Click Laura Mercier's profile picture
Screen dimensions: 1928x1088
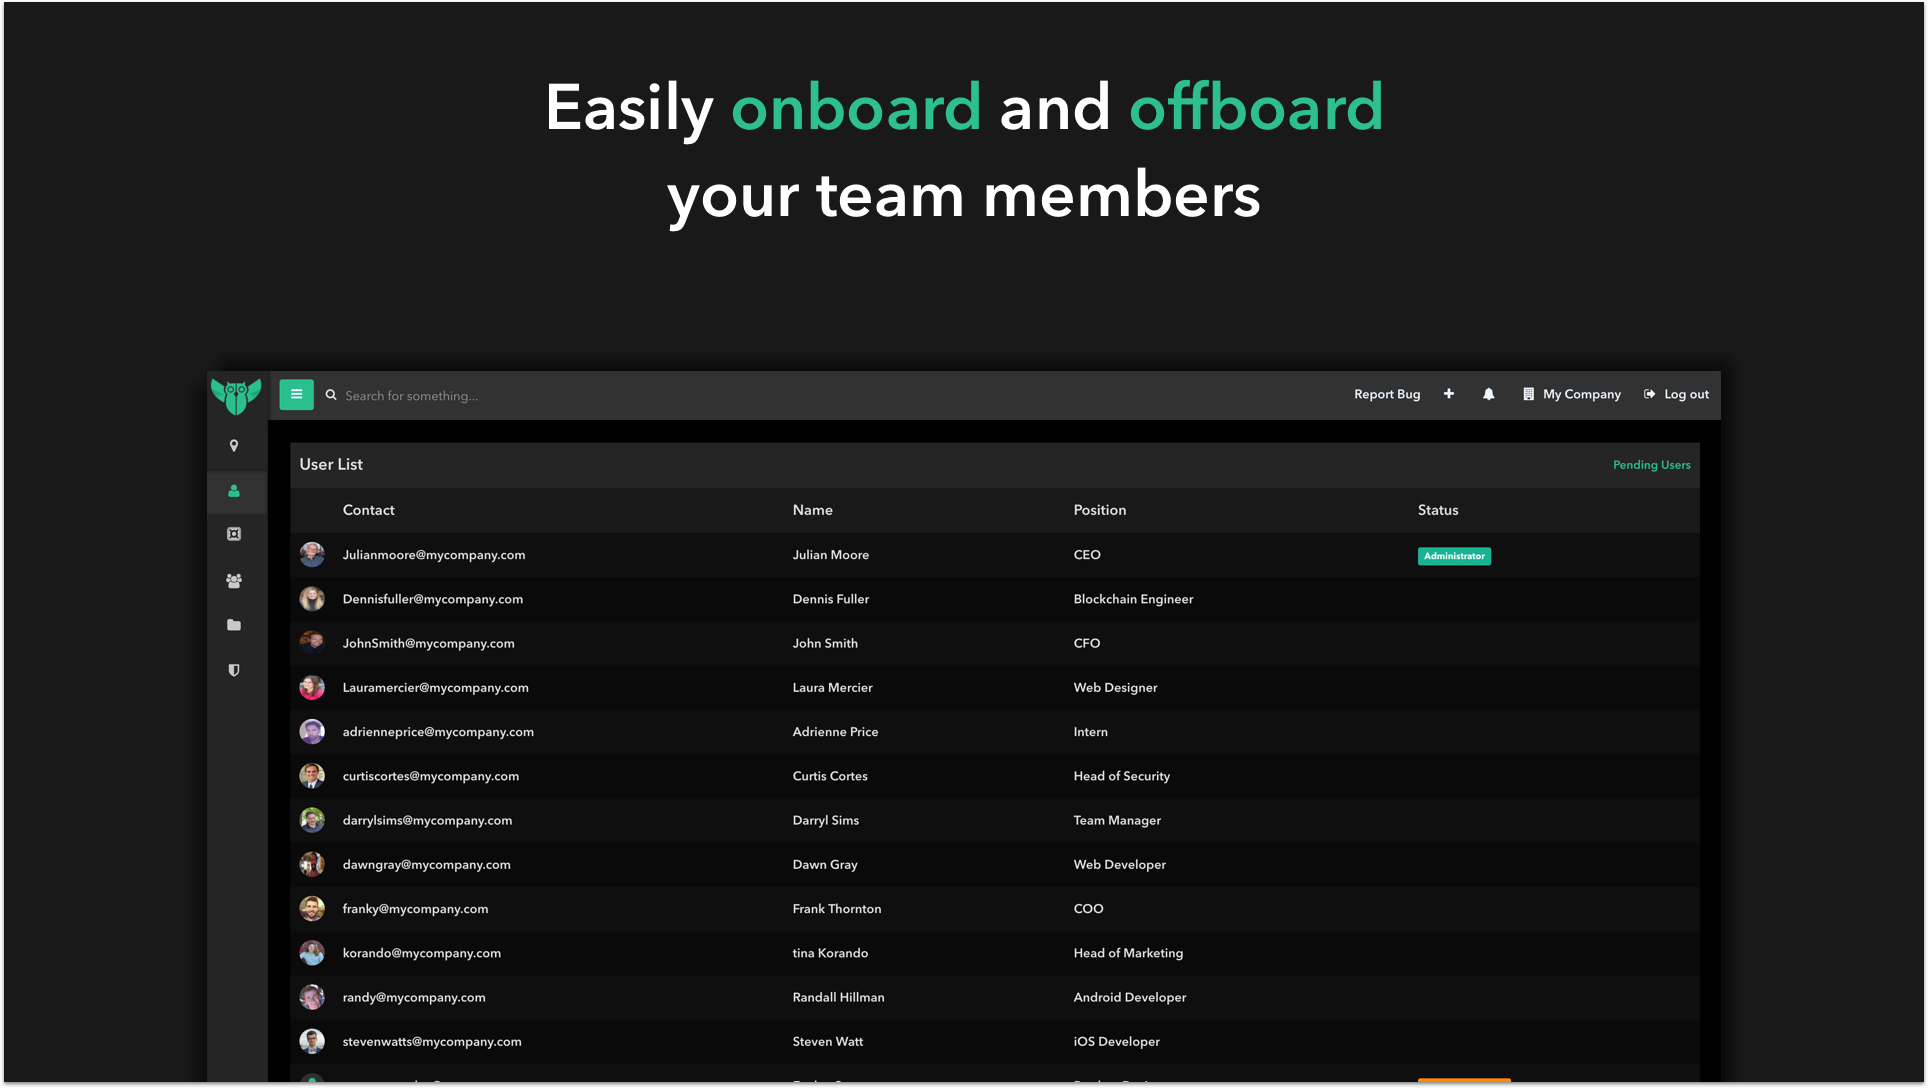click(x=312, y=687)
